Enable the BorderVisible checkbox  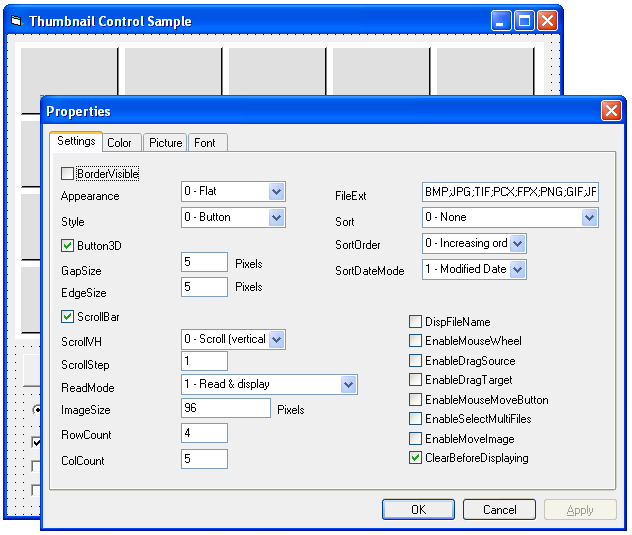pyautogui.click(x=68, y=174)
